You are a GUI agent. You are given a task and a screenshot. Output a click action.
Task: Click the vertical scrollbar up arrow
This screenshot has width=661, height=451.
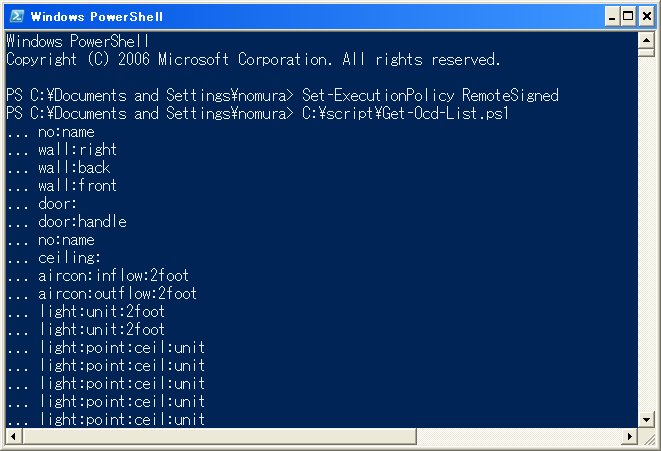(647, 41)
